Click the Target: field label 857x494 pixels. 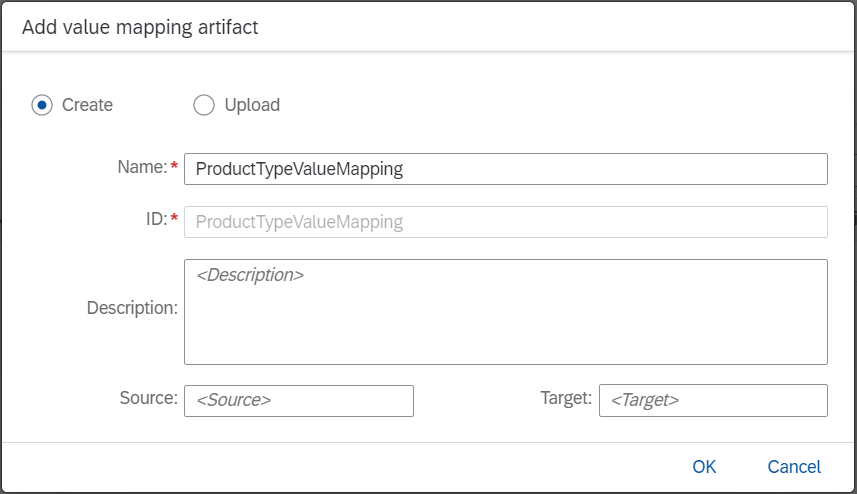566,398
